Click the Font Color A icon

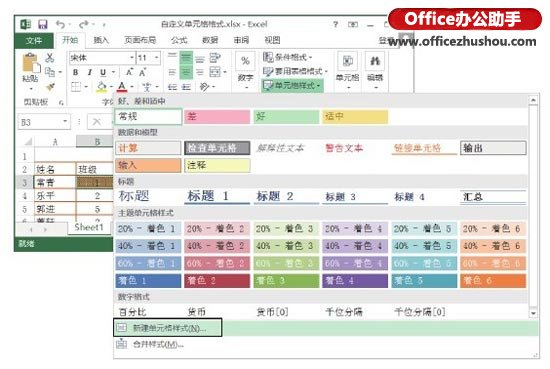click(122, 87)
